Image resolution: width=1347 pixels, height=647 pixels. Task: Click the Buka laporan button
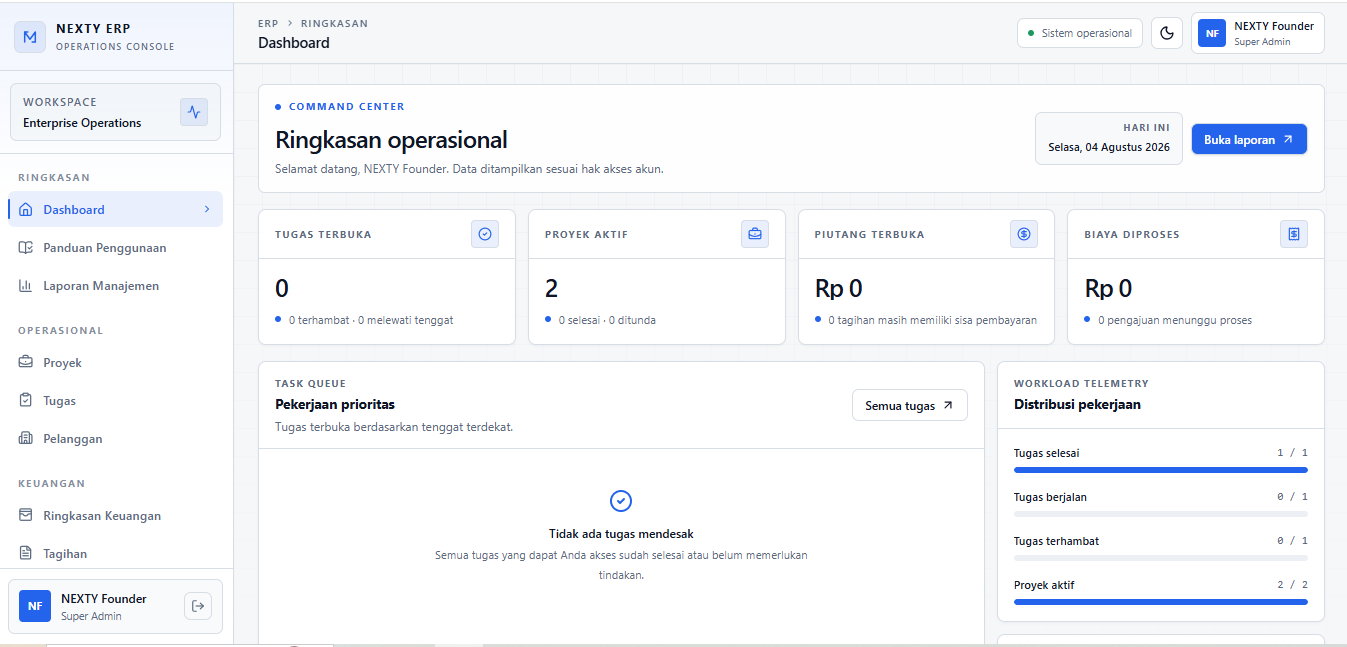point(1249,140)
